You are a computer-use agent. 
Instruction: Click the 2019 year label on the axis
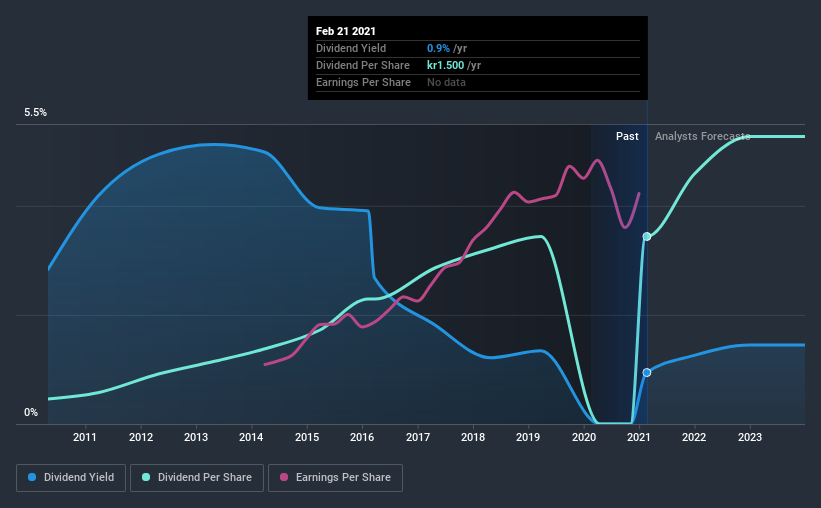click(x=528, y=437)
